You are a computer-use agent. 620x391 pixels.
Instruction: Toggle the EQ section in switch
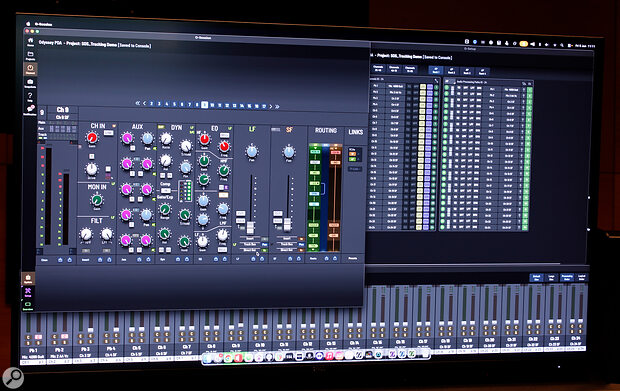[230, 128]
